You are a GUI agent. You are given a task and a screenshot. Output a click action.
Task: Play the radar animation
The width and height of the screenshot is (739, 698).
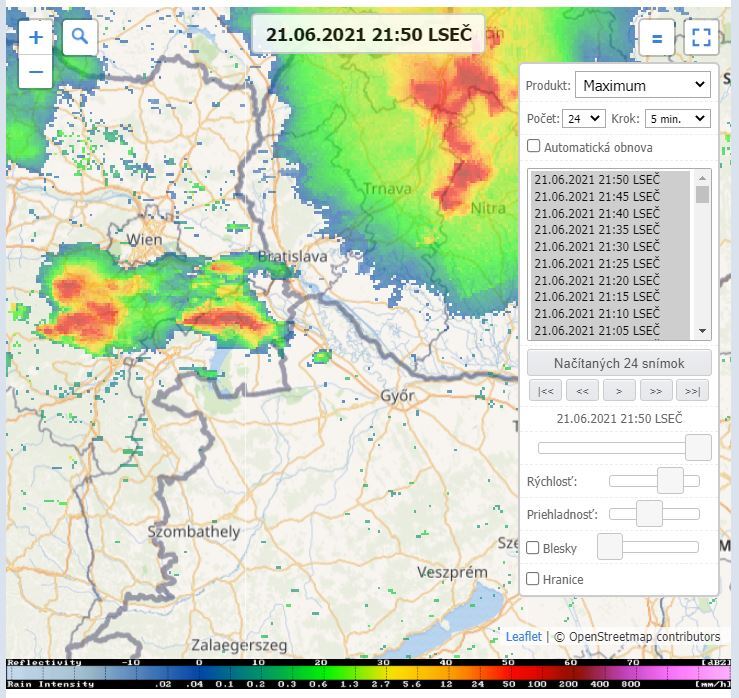[x=619, y=390]
